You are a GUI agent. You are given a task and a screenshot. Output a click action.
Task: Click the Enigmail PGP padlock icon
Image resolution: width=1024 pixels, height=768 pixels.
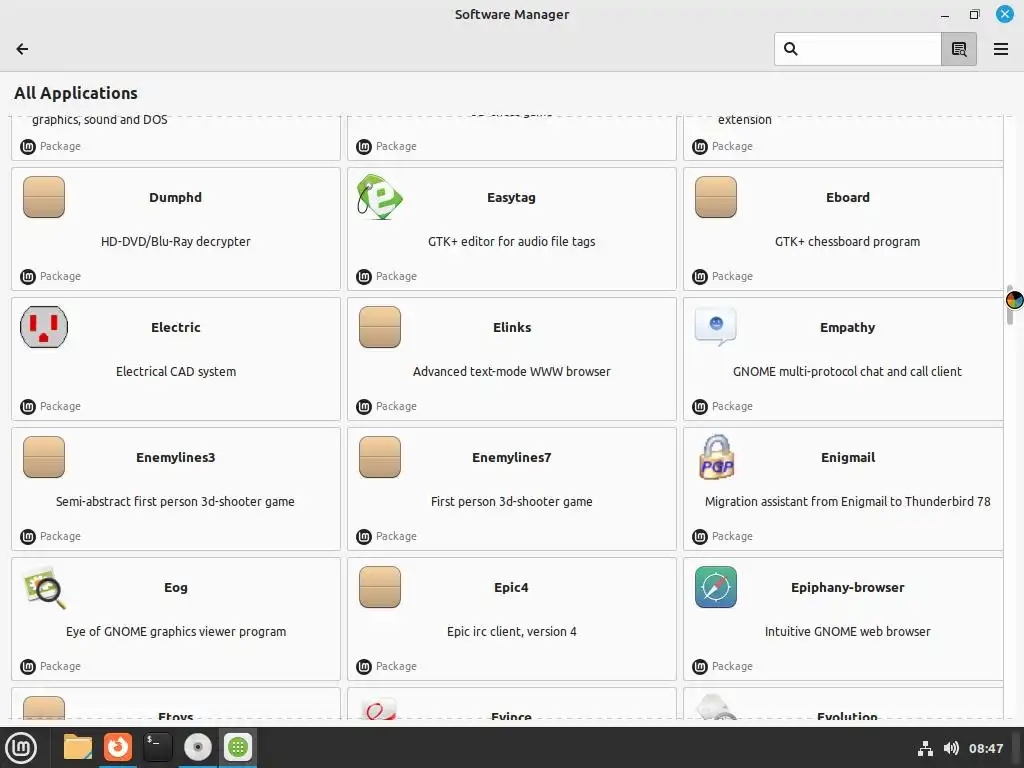(x=716, y=457)
